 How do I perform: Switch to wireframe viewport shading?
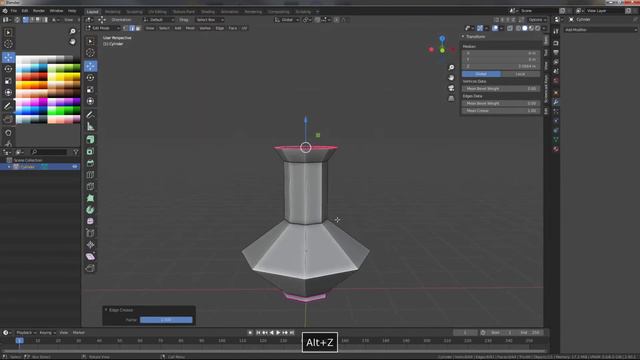(x=518, y=28)
